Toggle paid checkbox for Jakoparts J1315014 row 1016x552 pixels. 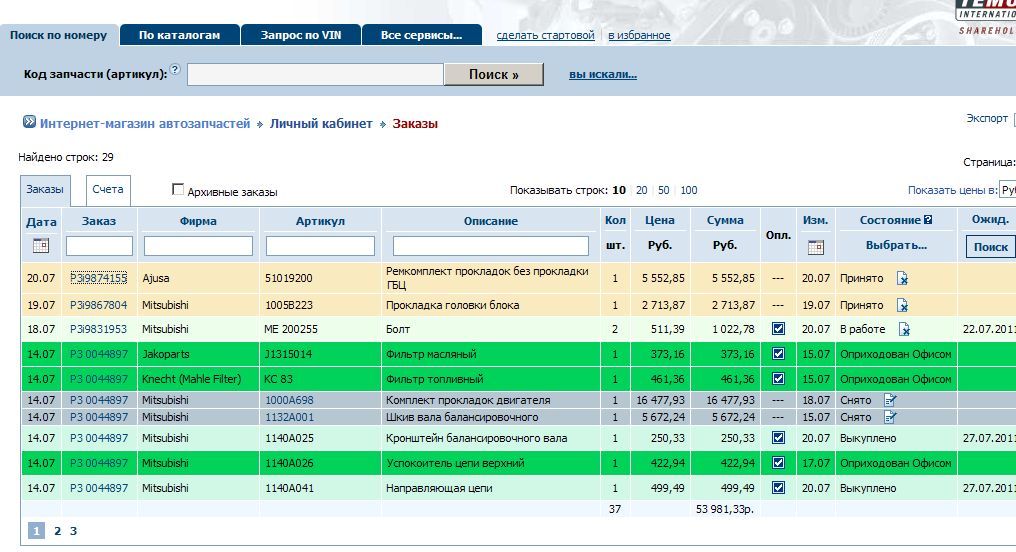779,354
